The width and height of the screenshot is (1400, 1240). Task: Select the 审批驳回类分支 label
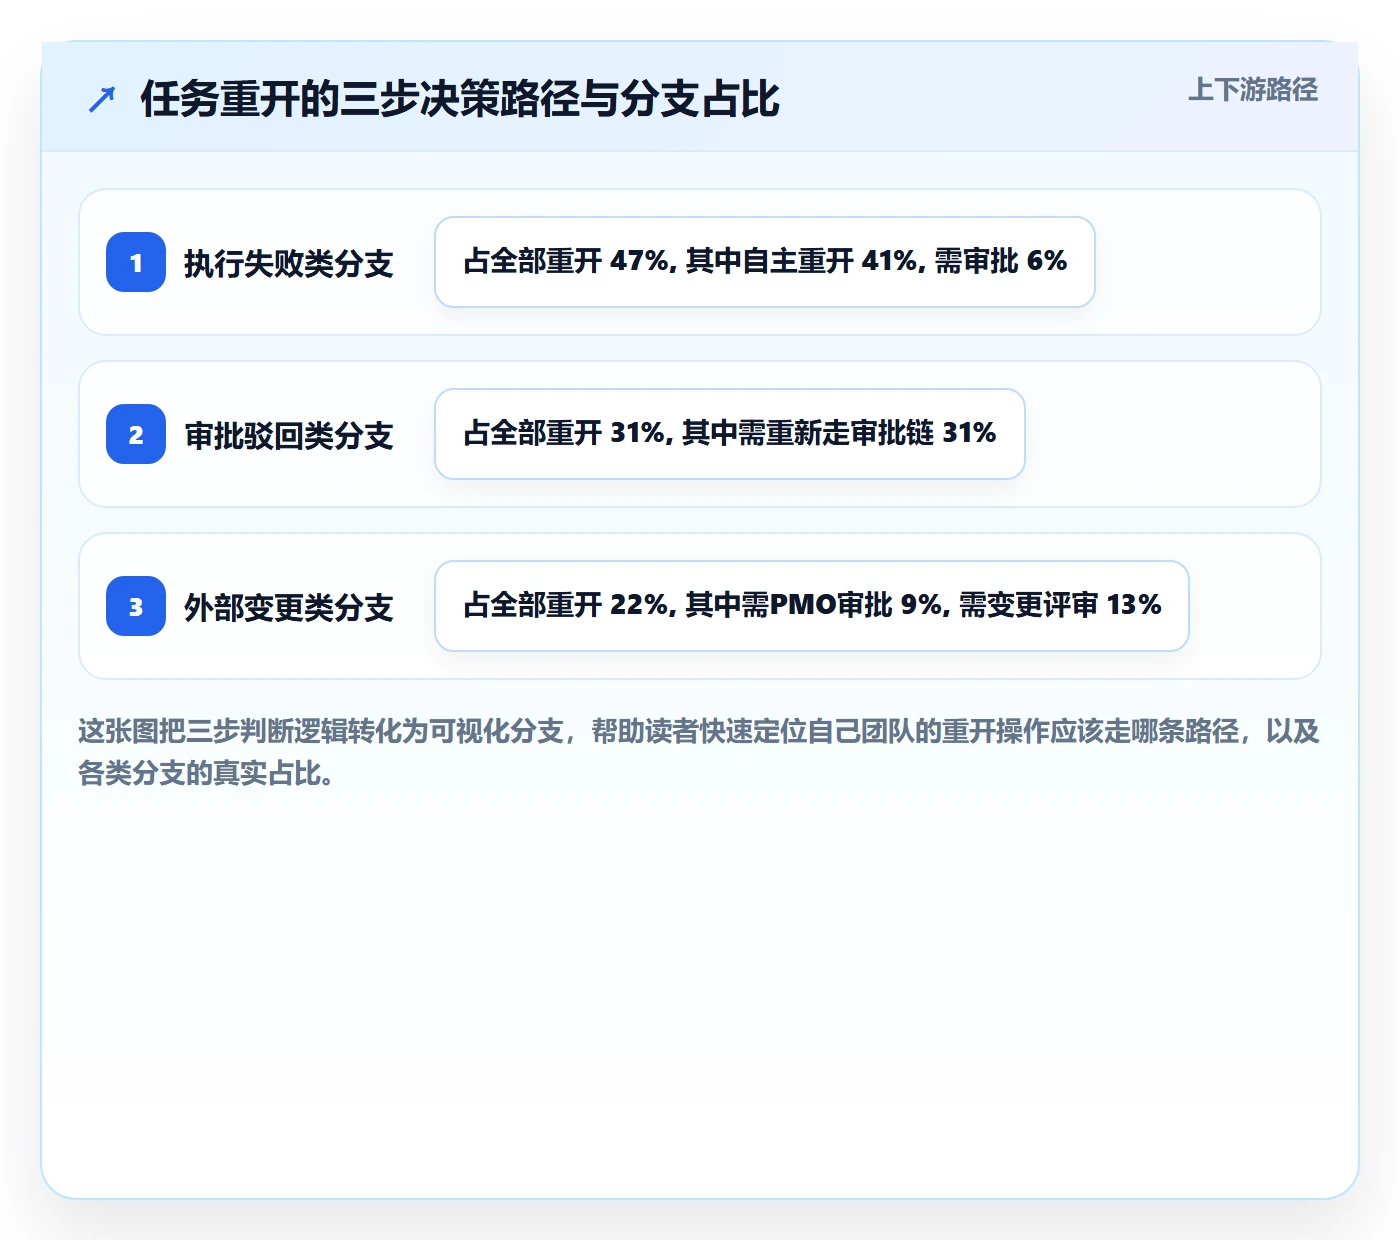coord(289,436)
